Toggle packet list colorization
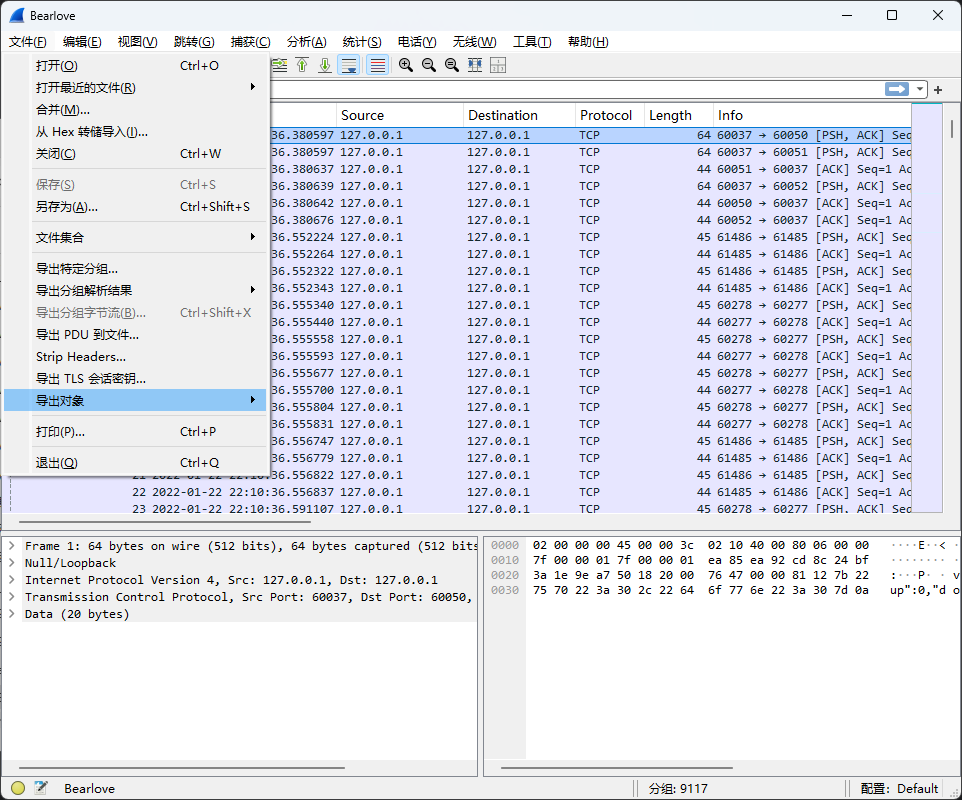The image size is (962, 800). click(378, 65)
